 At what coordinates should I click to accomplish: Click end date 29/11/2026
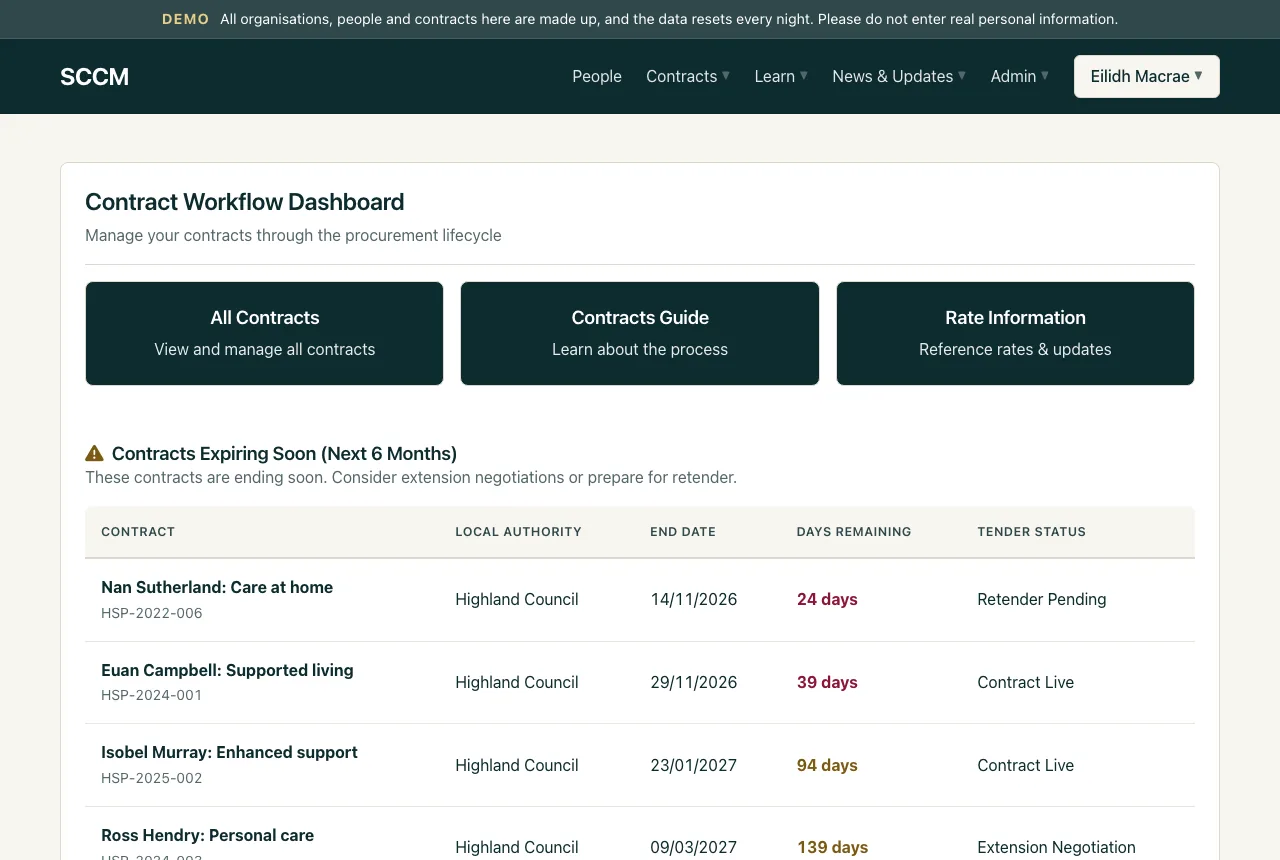click(x=693, y=682)
